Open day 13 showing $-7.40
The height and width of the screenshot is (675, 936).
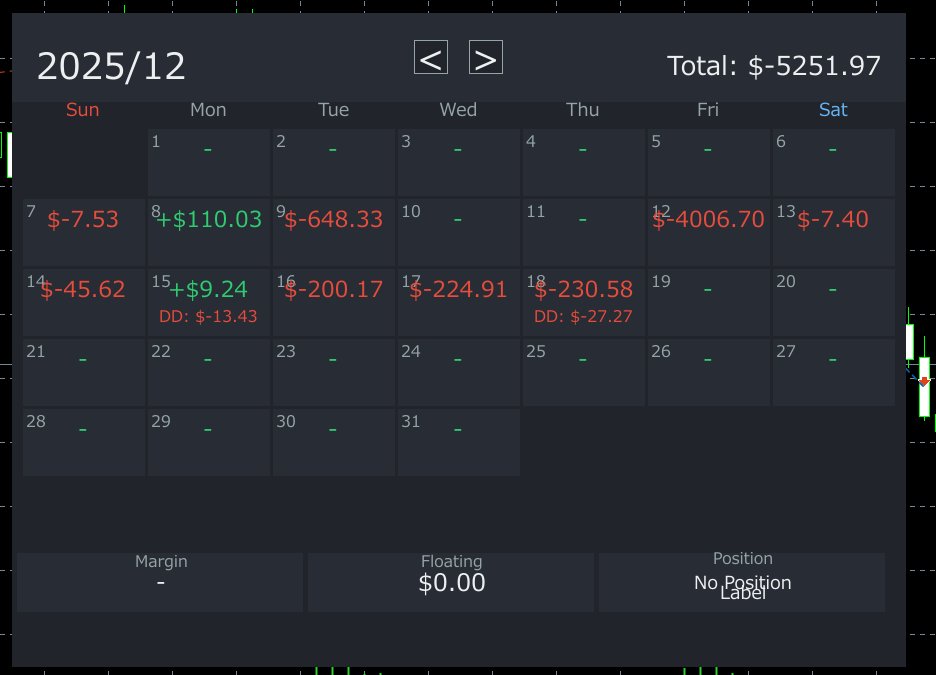click(834, 232)
